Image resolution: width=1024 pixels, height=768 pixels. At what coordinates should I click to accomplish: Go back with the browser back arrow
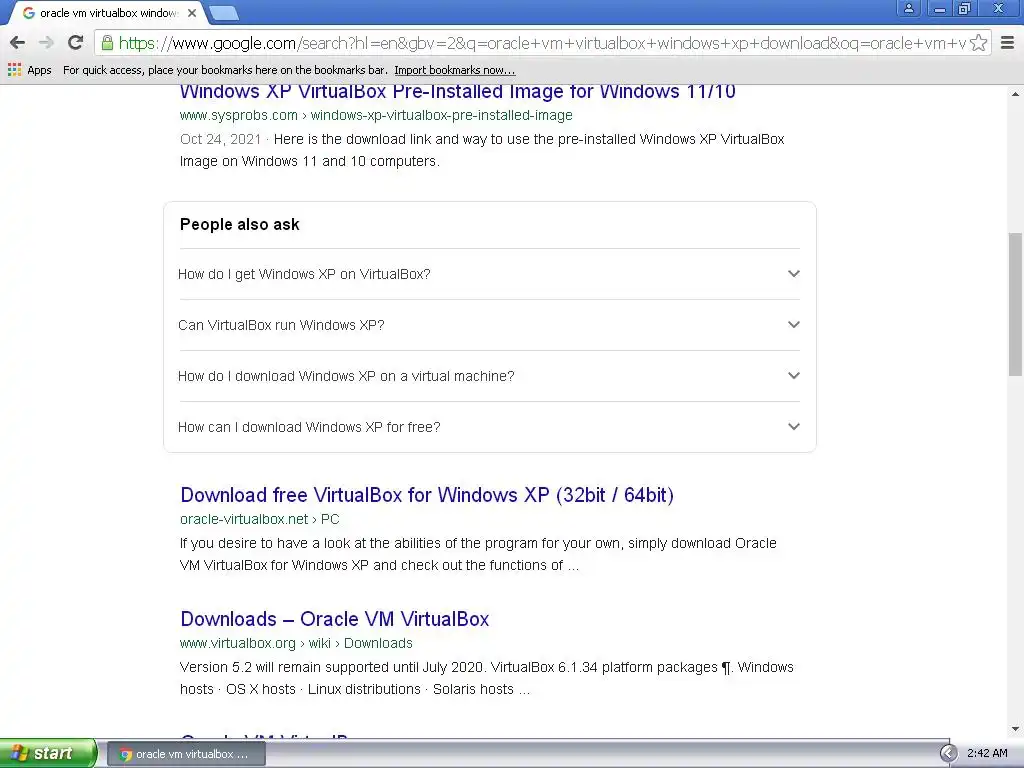pos(18,43)
